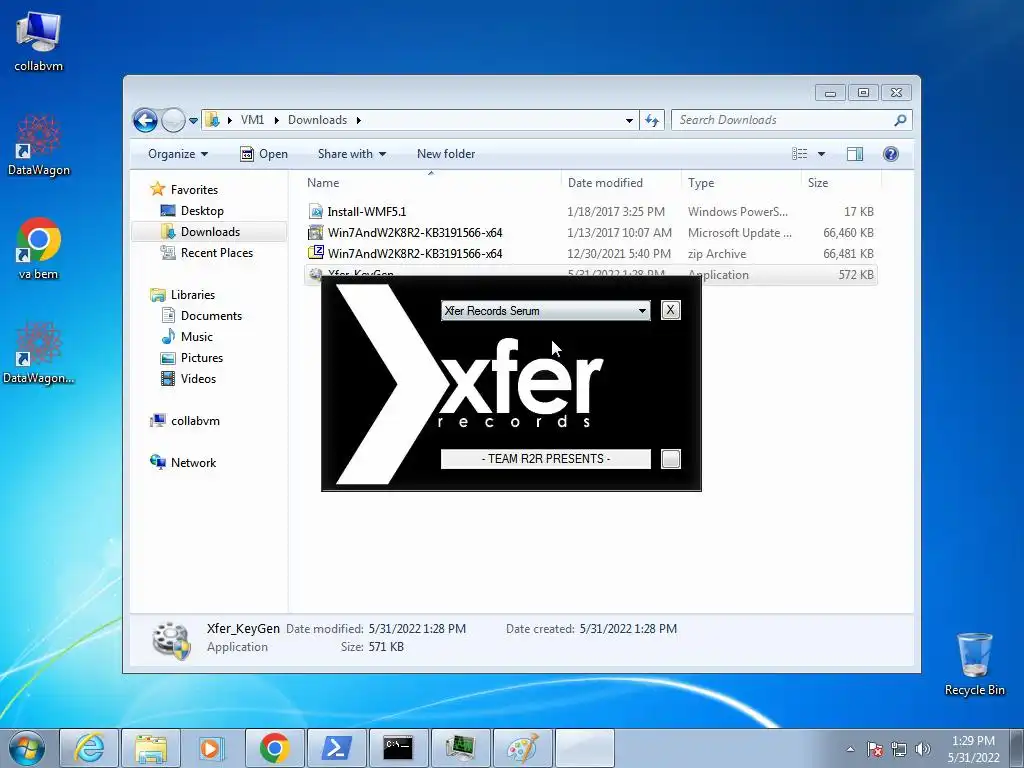Open the view options dropdown arrow
Screen dimensions: 1024x768
(x=822, y=154)
